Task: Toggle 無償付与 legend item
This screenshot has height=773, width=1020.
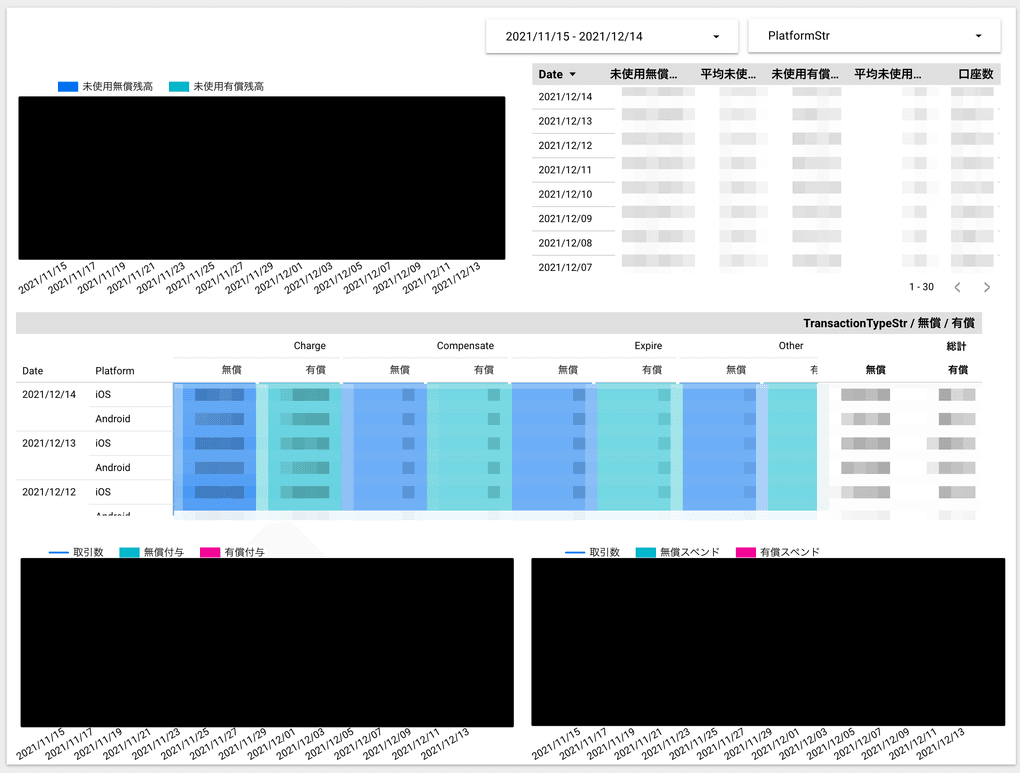Action: [x=152, y=552]
